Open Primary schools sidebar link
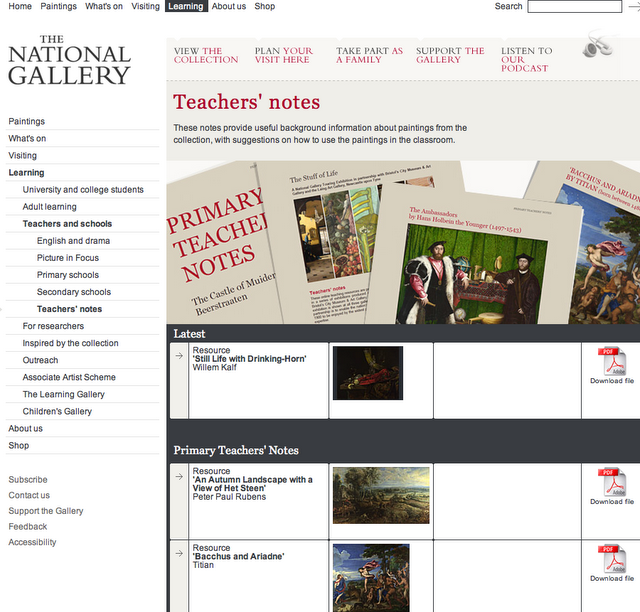Image resolution: width=640 pixels, height=612 pixels. click(68, 275)
